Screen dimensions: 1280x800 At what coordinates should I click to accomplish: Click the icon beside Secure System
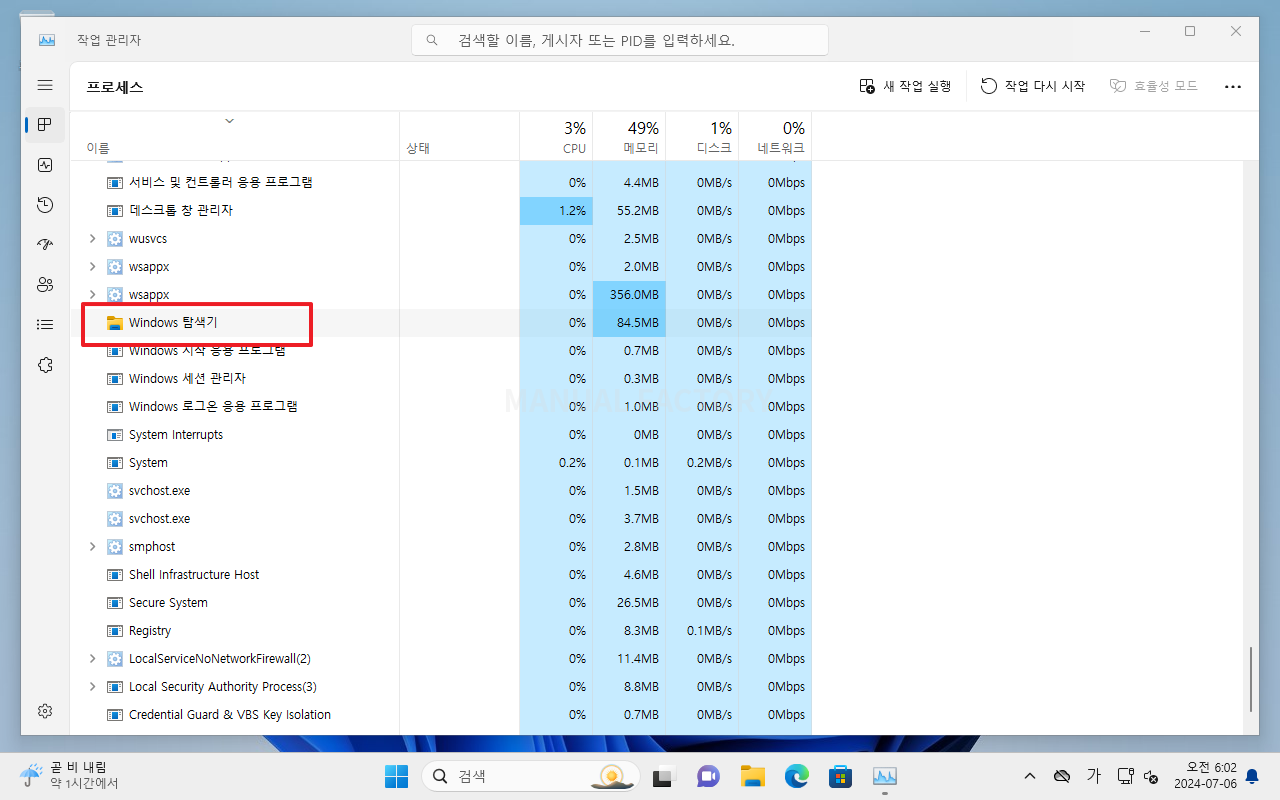pyautogui.click(x=114, y=603)
